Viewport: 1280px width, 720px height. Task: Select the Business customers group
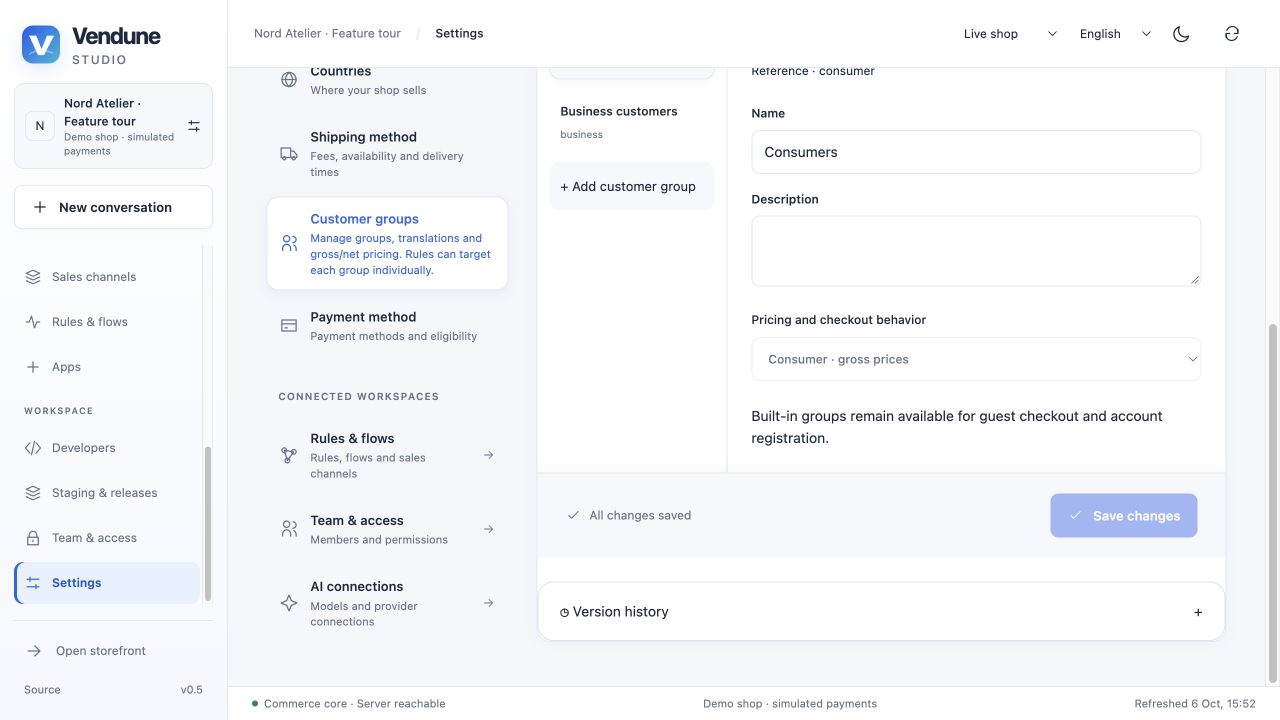(632, 122)
